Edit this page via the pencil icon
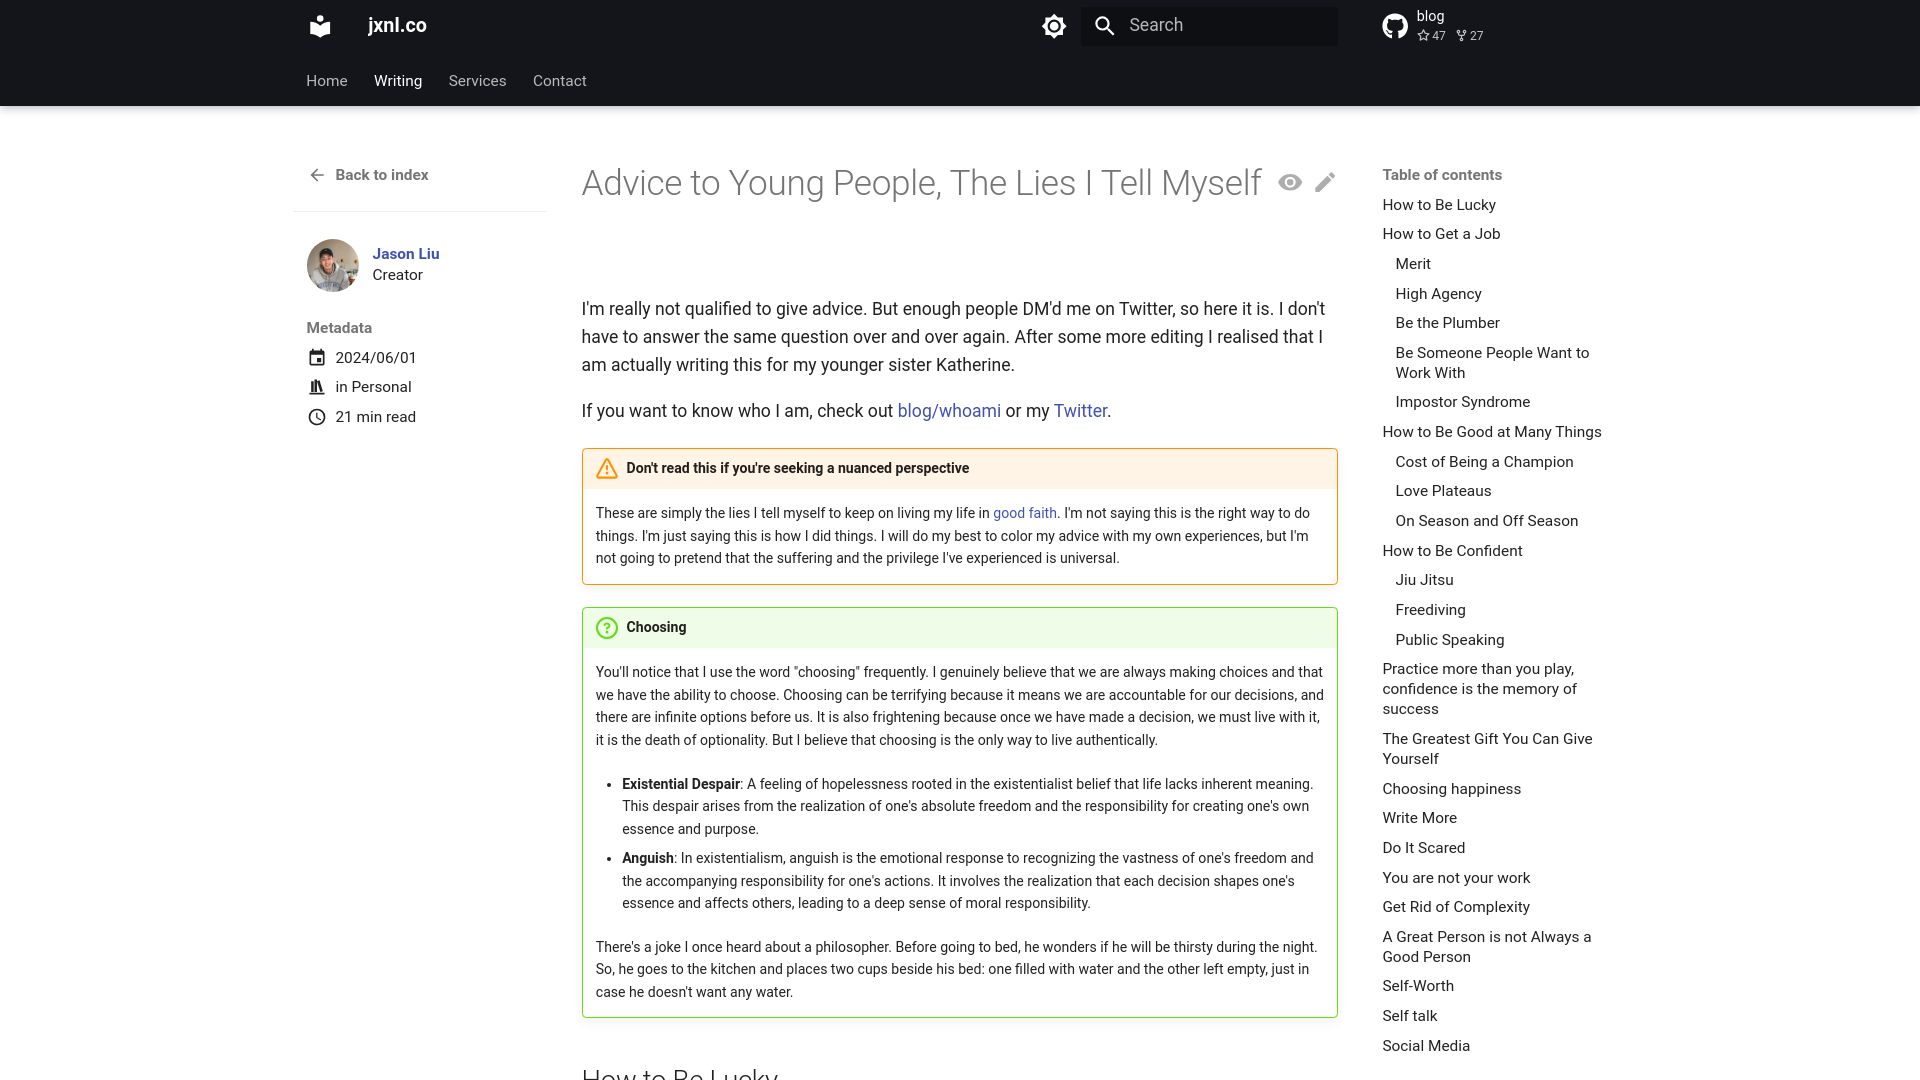Image resolution: width=1920 pixels, height=1080 pixels. click(1325, 182)
